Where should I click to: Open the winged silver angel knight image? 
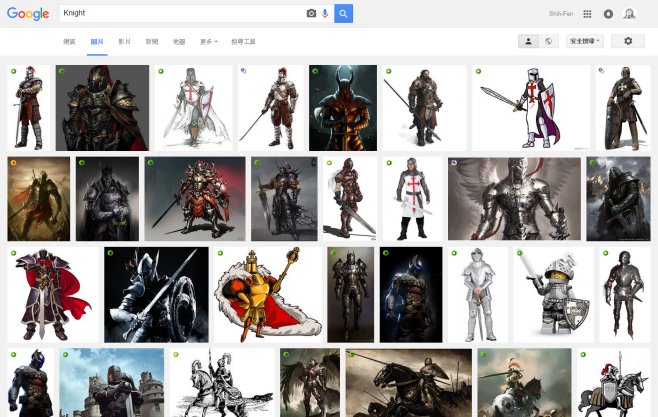tap(514, 199)
